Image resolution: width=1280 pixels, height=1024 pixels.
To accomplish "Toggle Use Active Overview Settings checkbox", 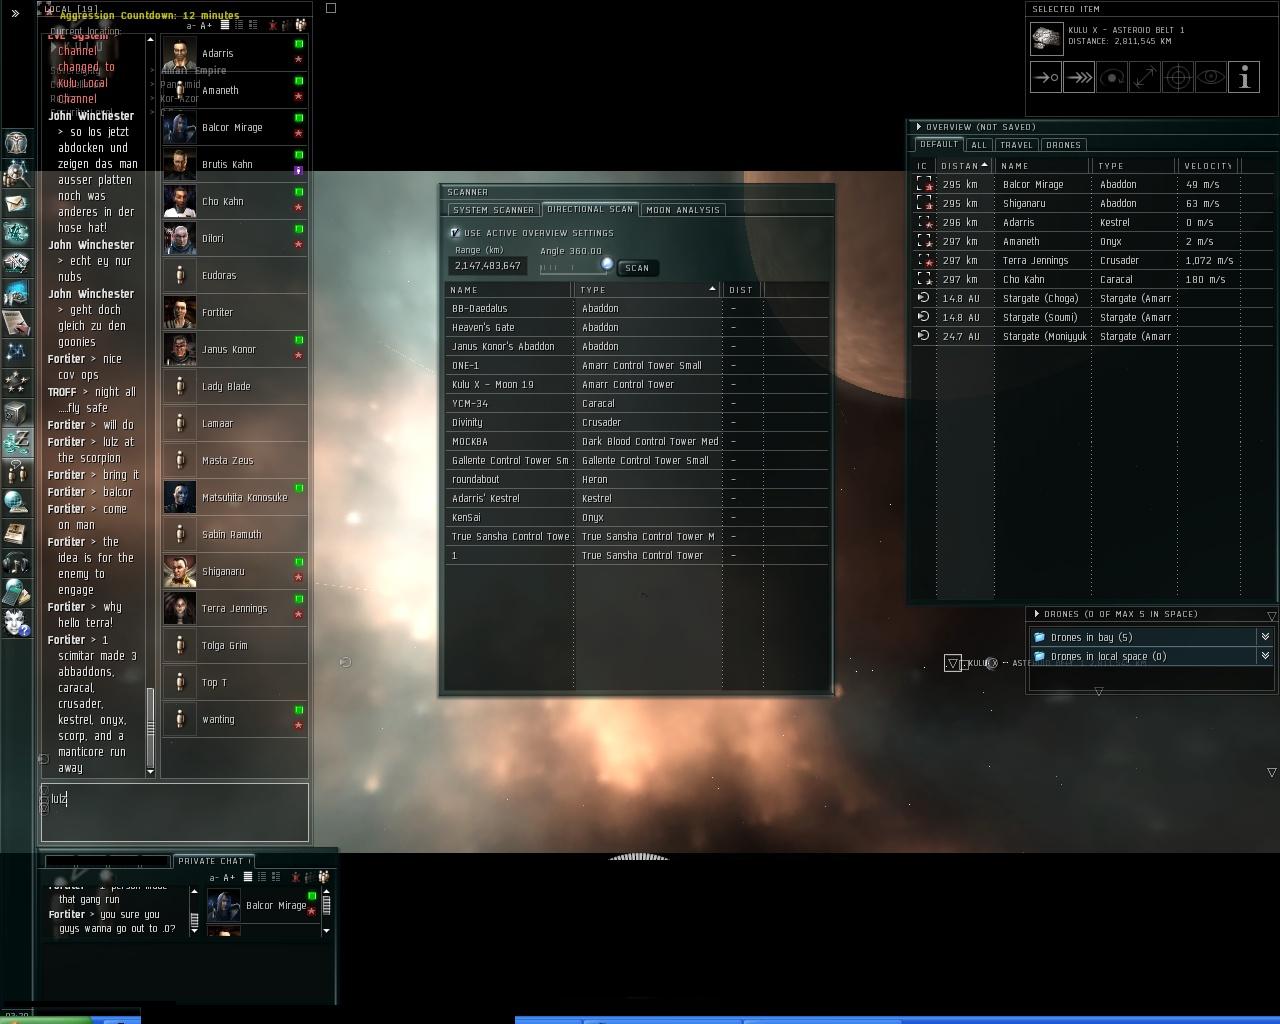I will click(455, 233).
